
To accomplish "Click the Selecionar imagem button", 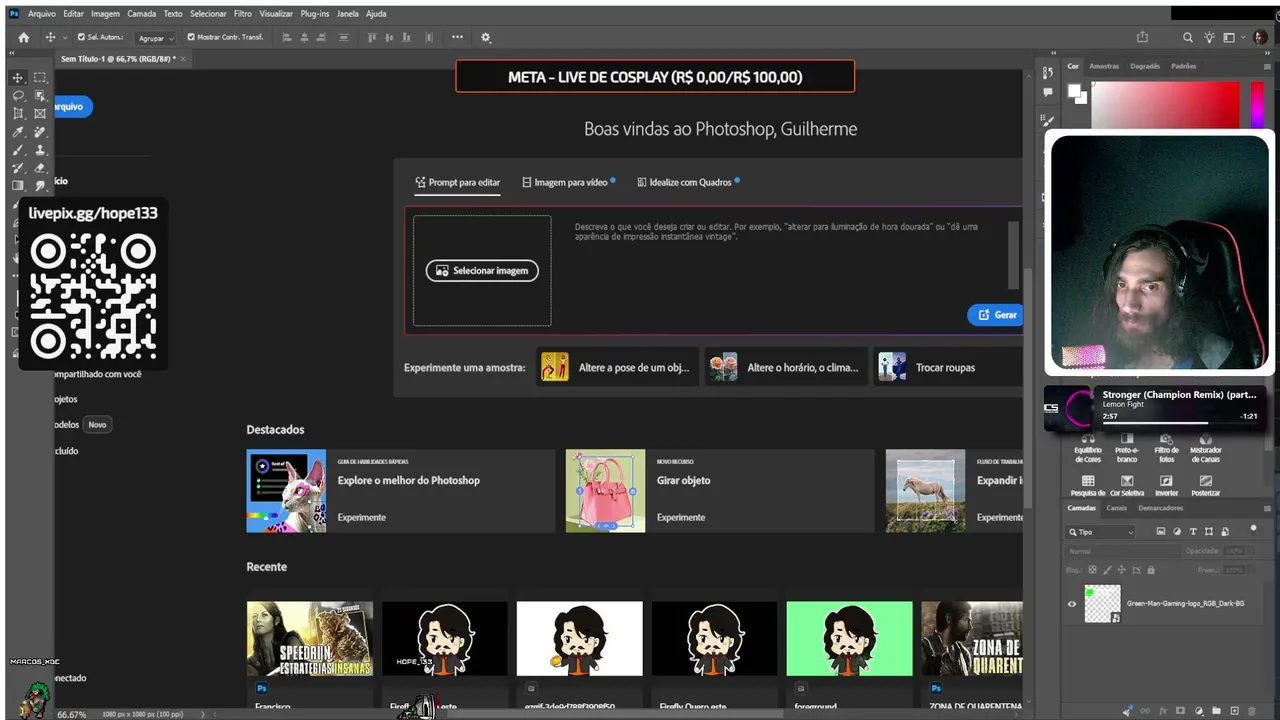I will click(x=482, y=271).
